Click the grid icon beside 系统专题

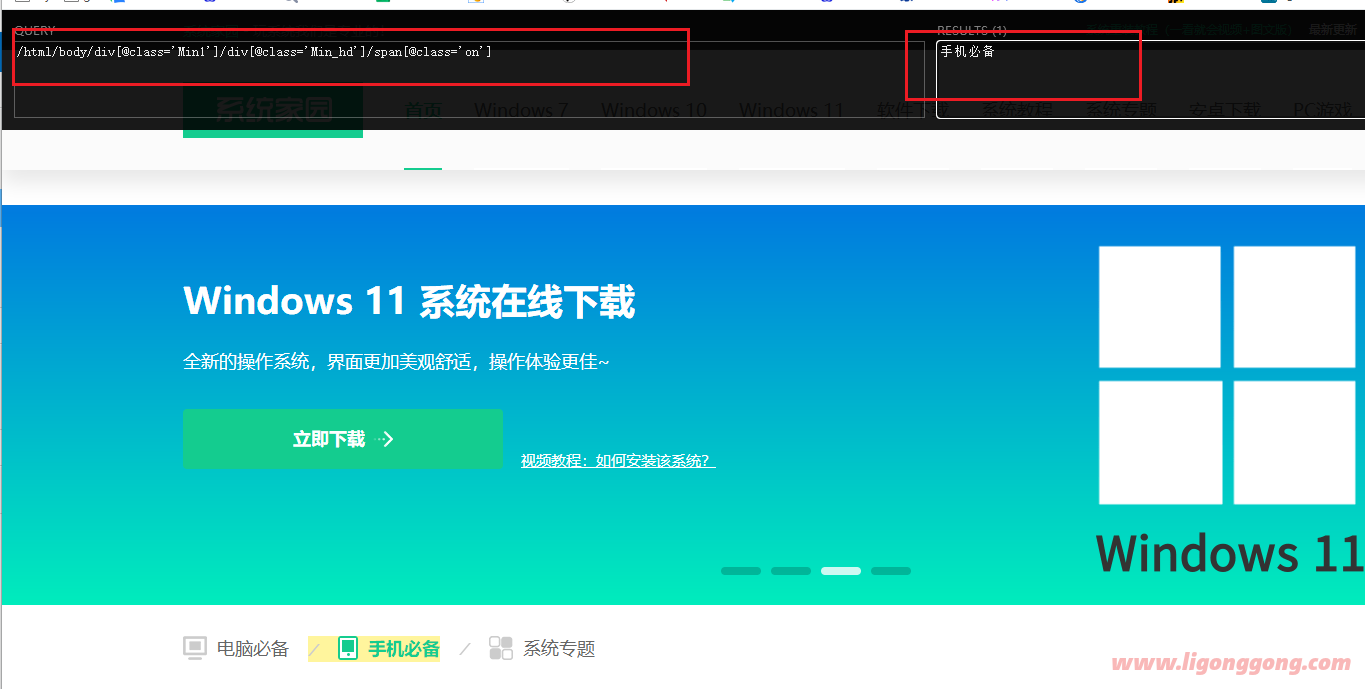(501, 648)
